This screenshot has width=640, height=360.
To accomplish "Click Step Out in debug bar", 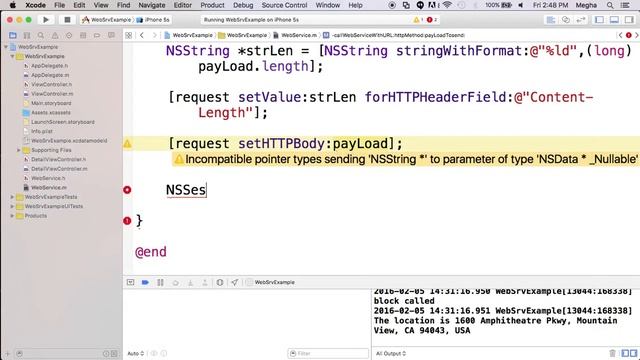I will point(205,282).
